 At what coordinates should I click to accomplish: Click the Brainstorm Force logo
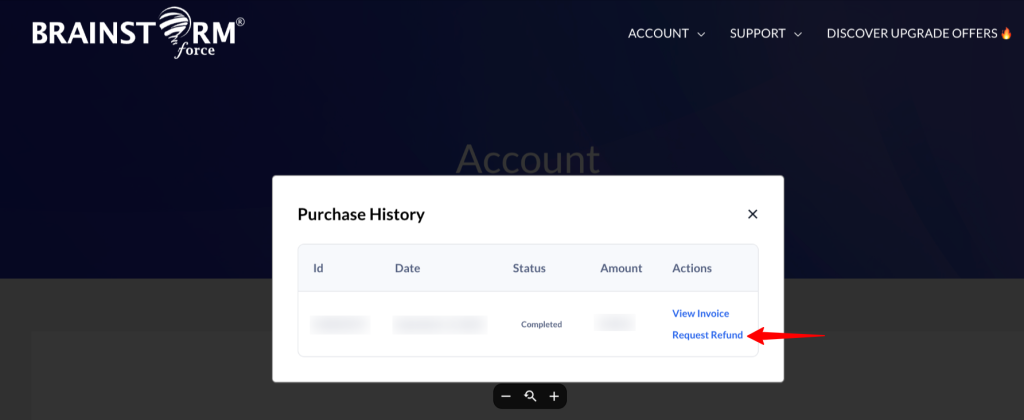pos(138,32)
